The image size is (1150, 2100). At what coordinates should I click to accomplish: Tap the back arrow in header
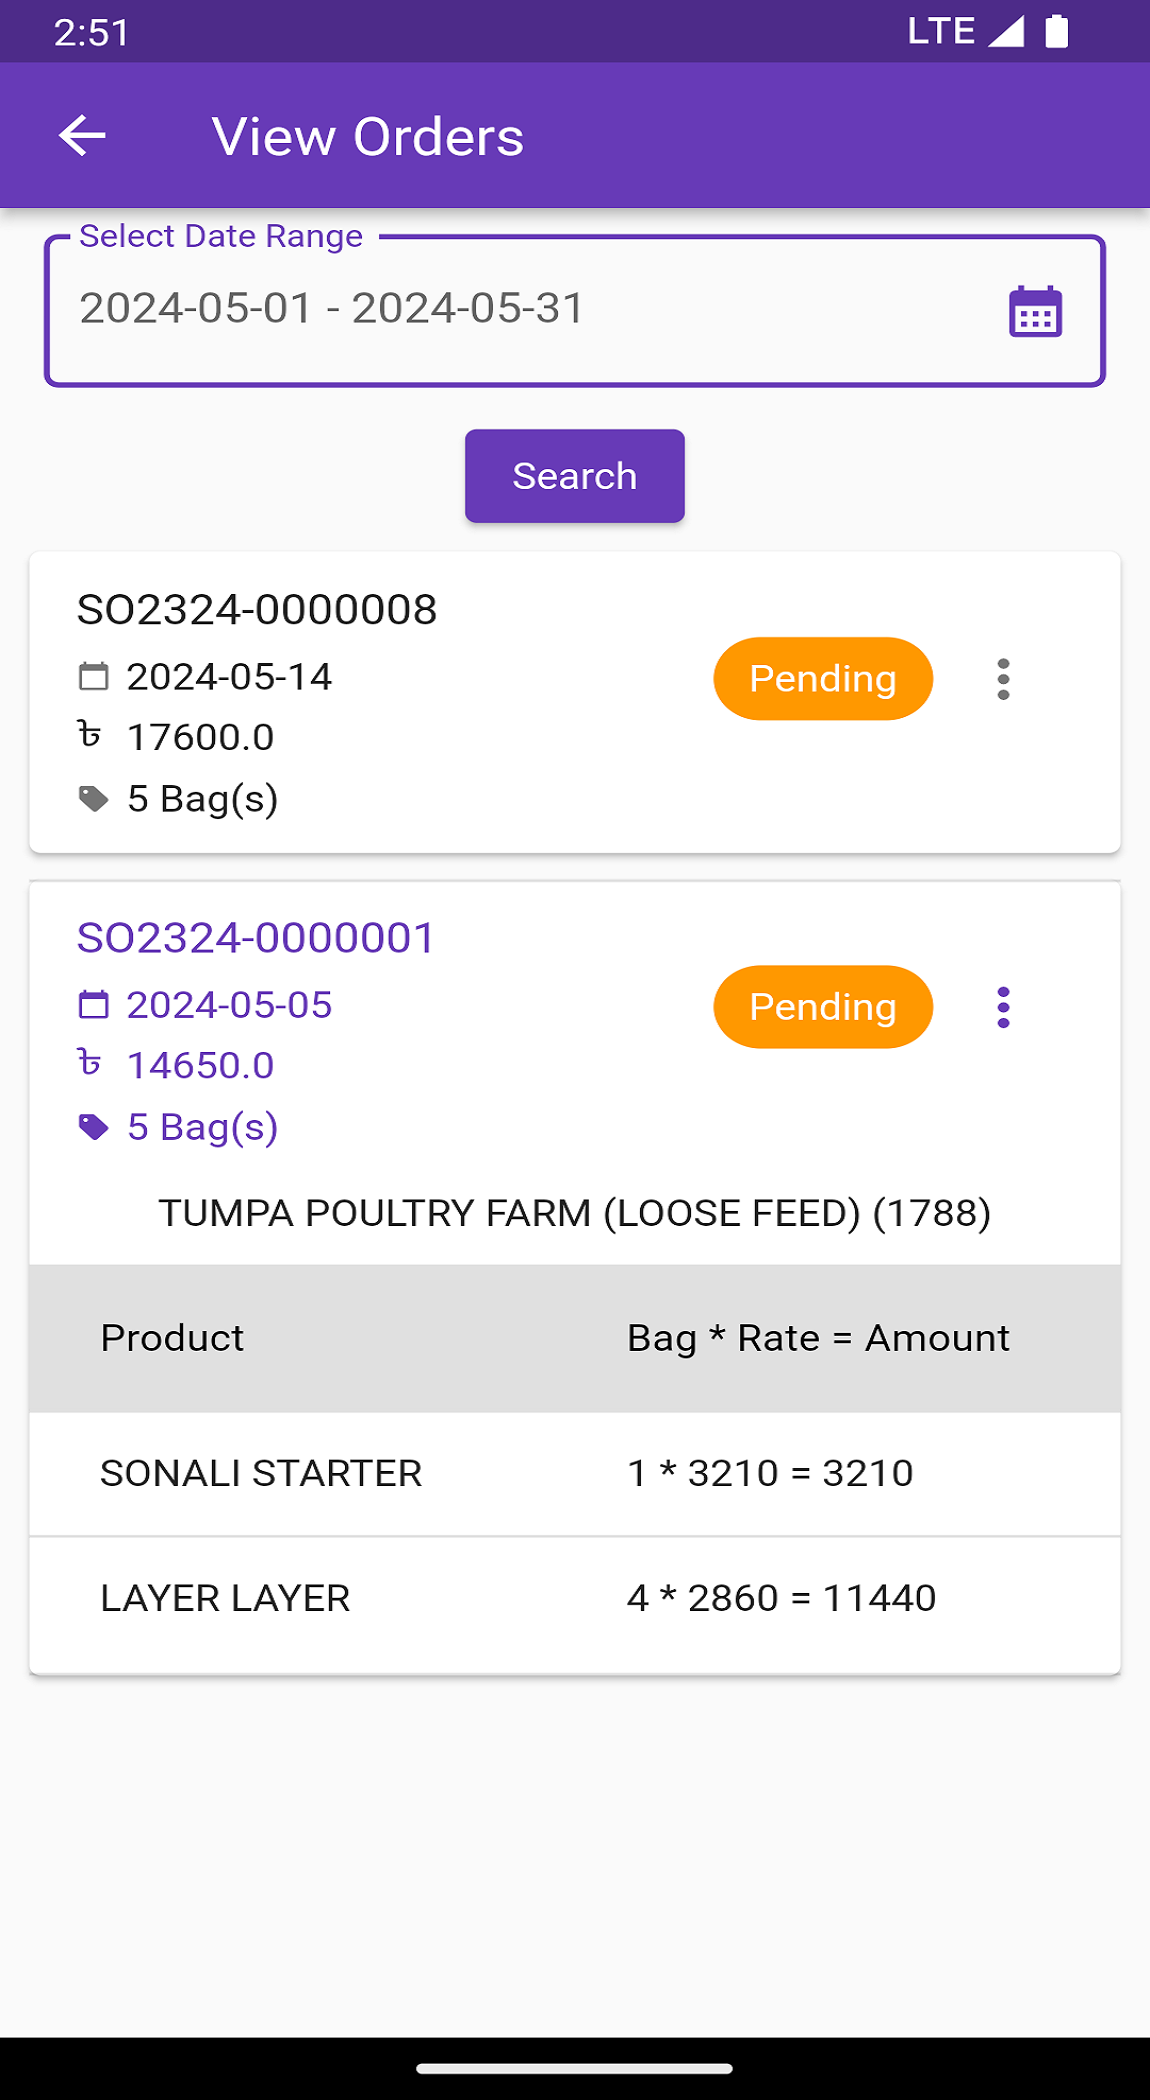tap(82, 136)
